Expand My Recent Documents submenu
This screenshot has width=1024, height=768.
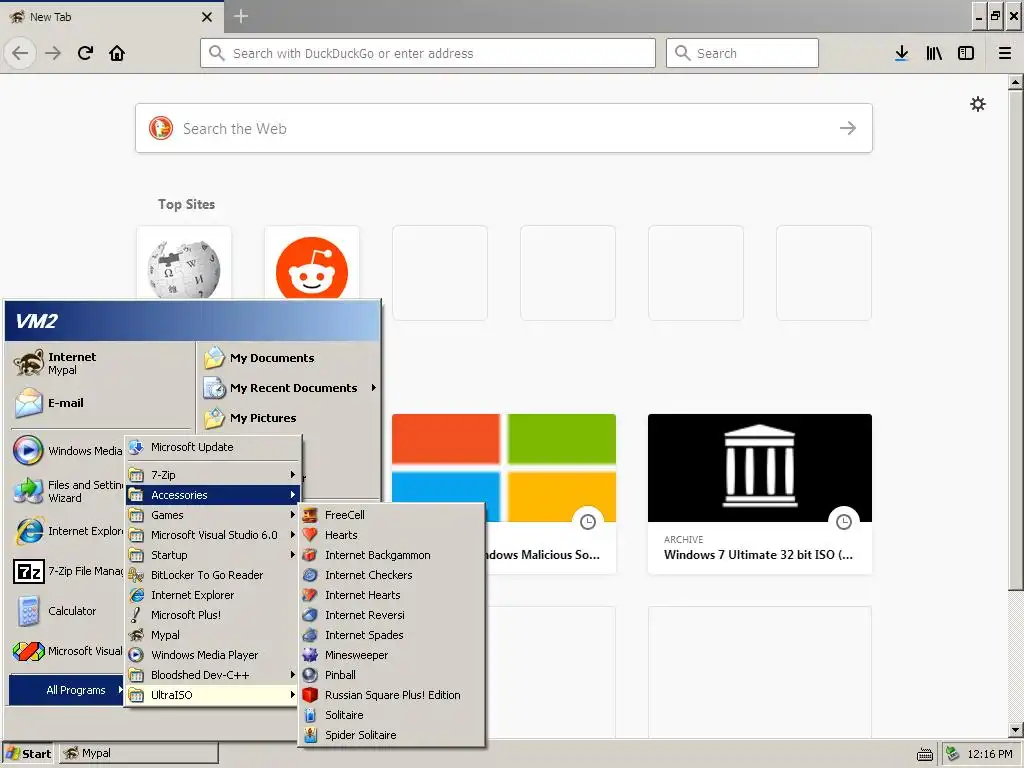(289, 388)
